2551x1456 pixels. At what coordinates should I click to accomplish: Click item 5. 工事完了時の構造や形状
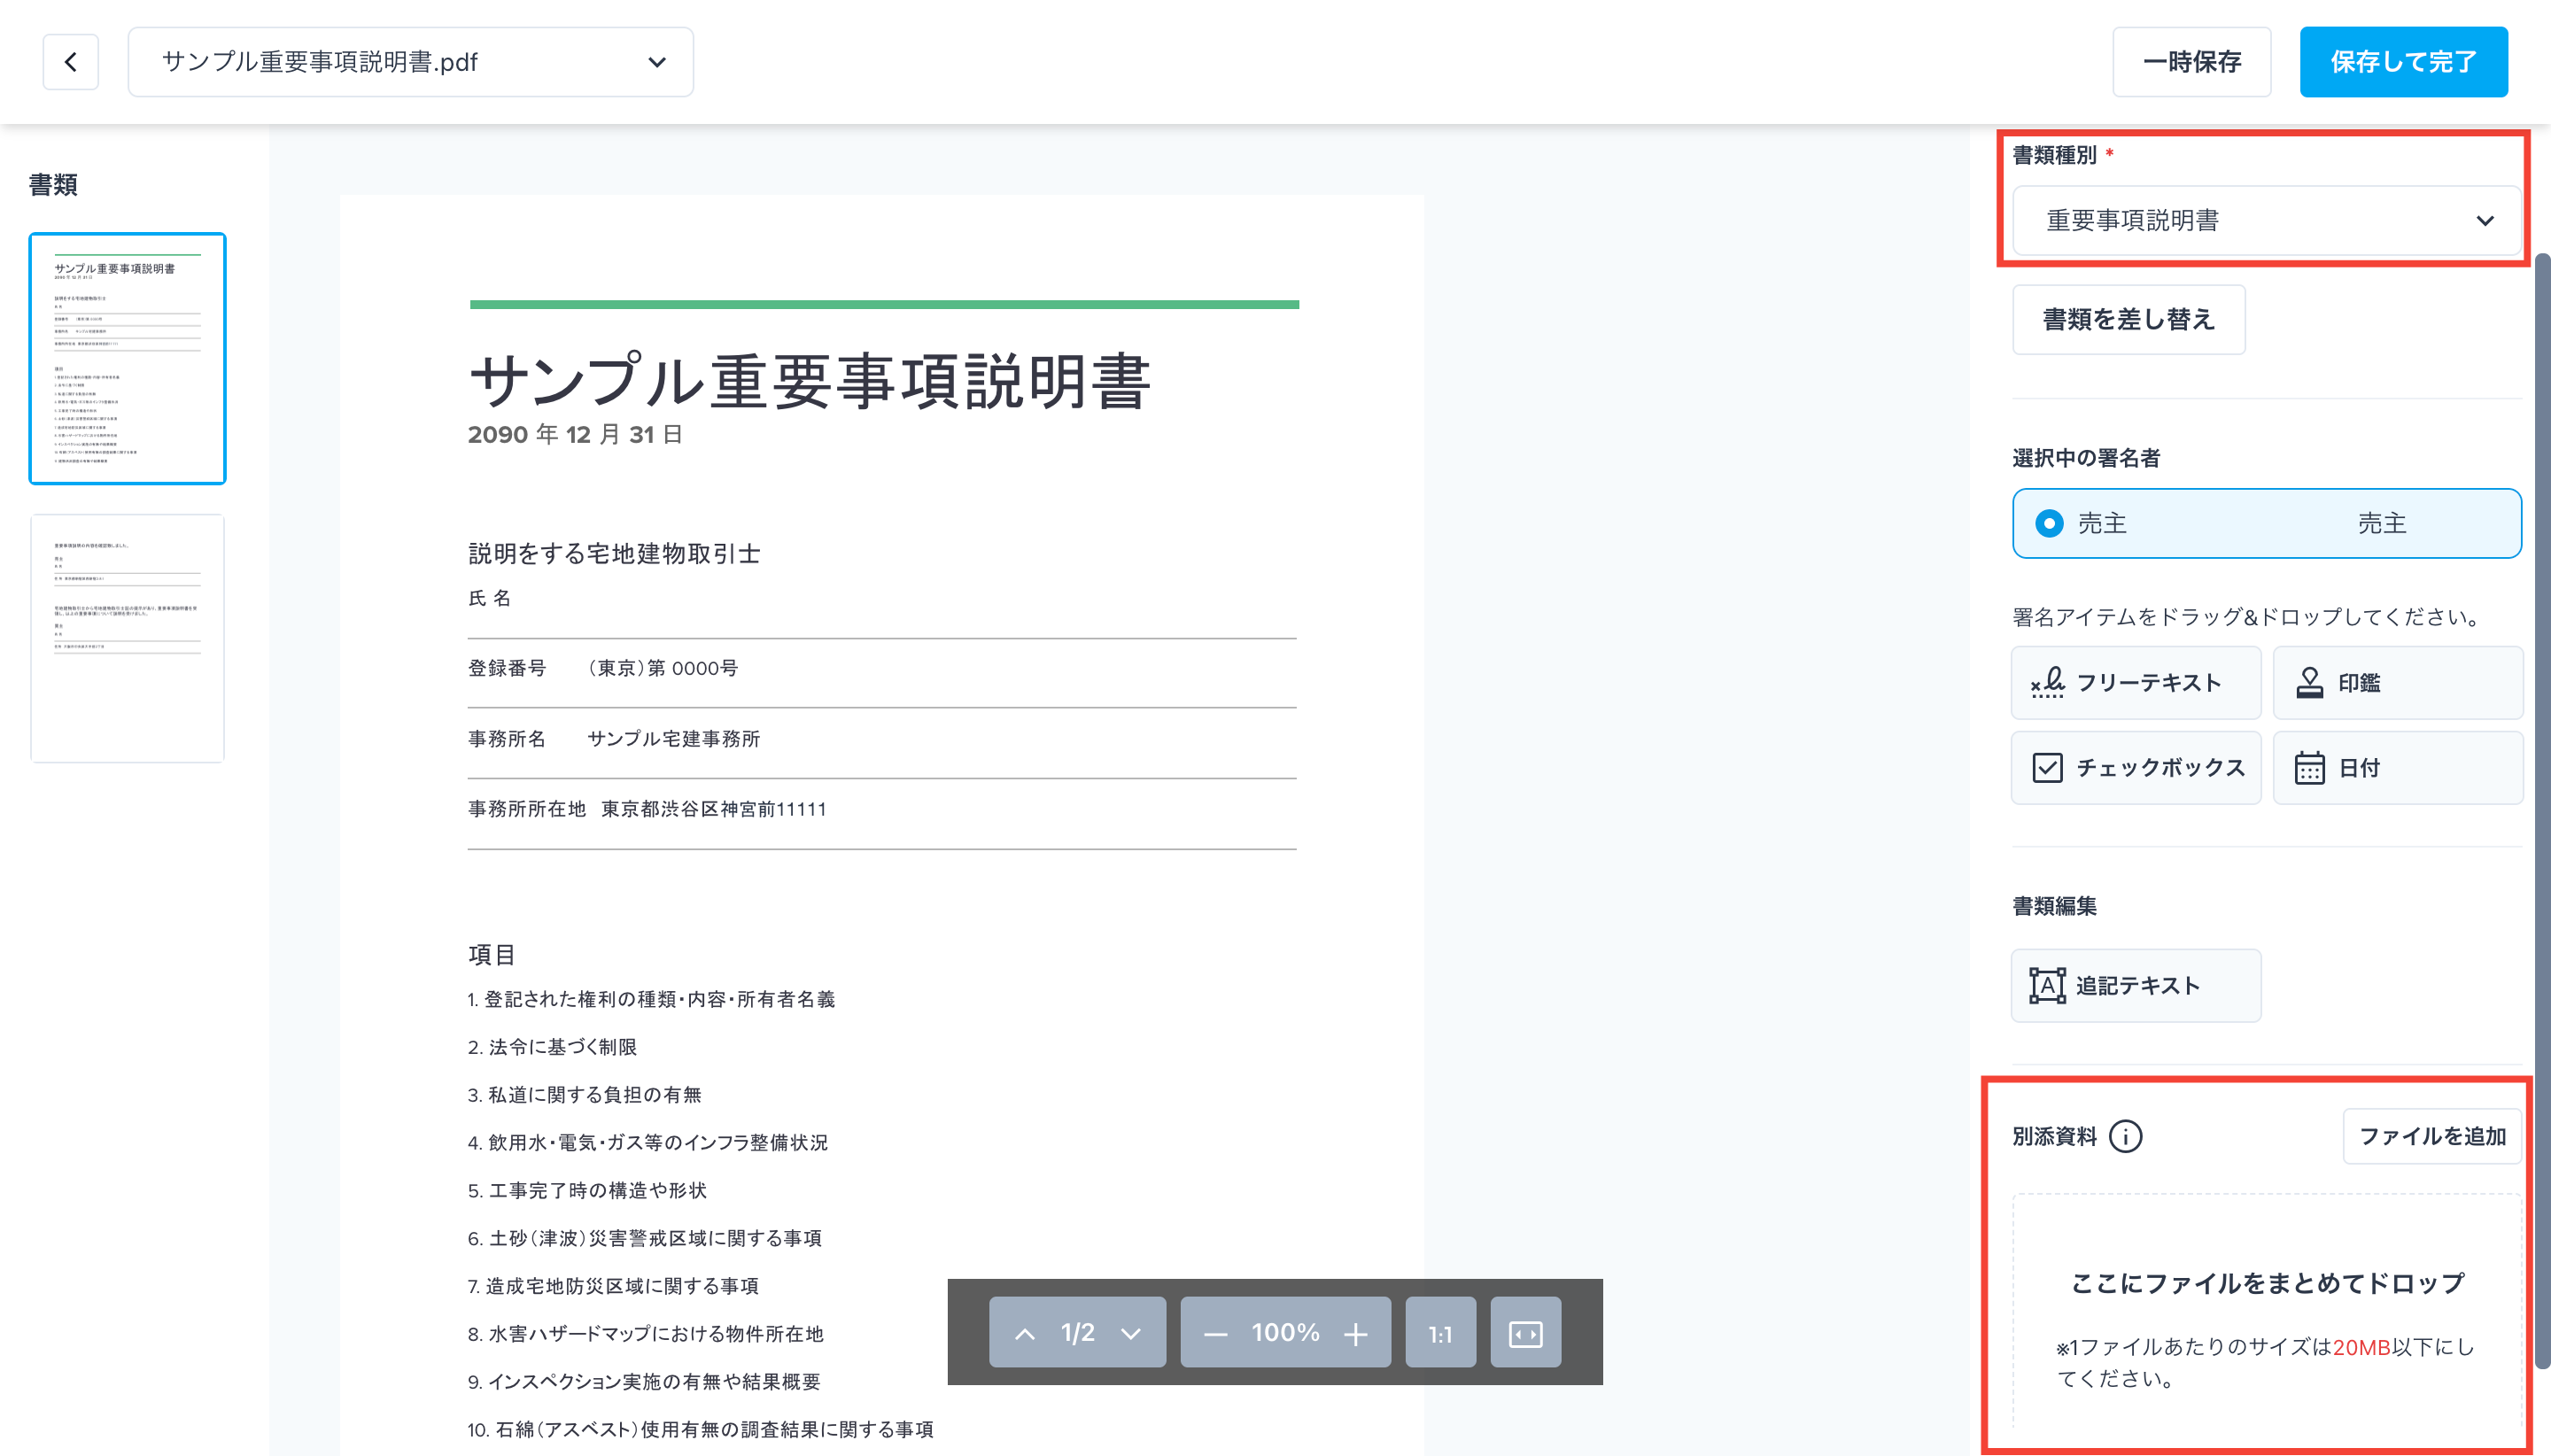pos(587,1190)
